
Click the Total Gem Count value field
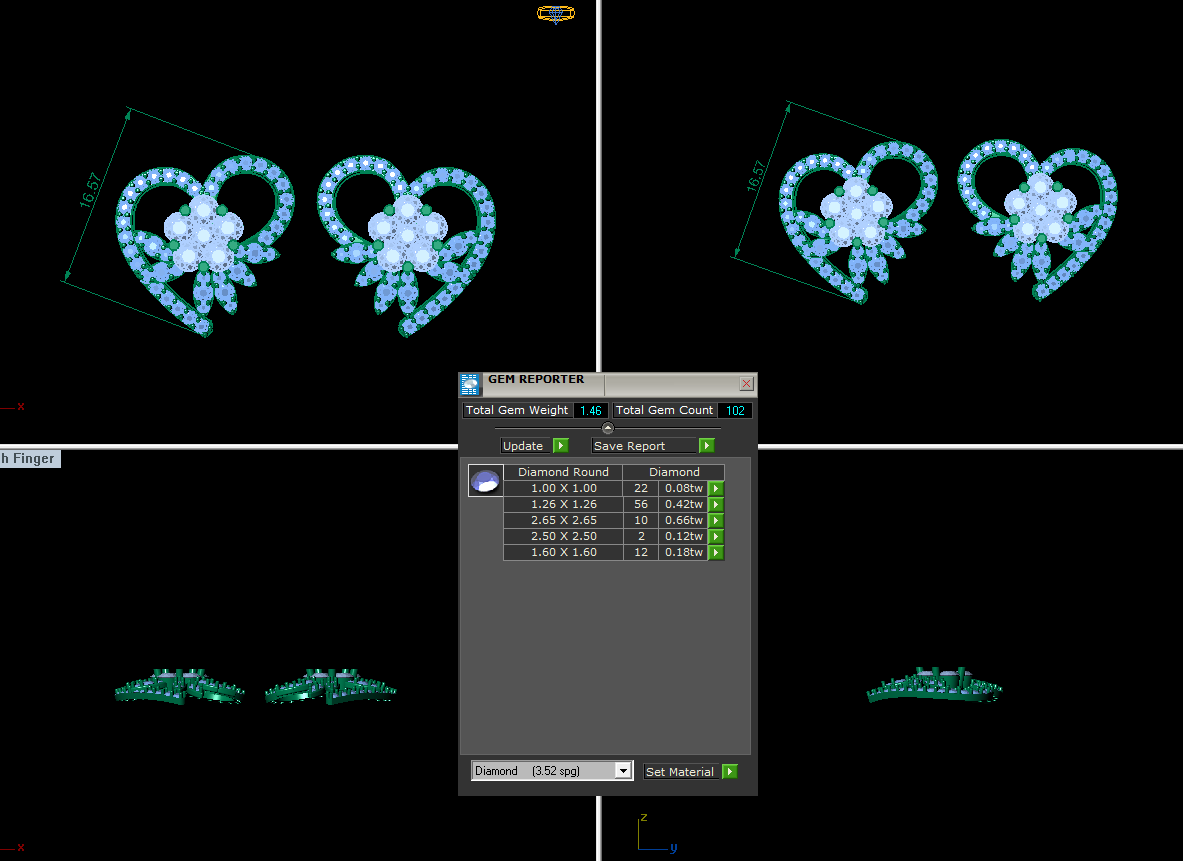[x=735, y=411]
